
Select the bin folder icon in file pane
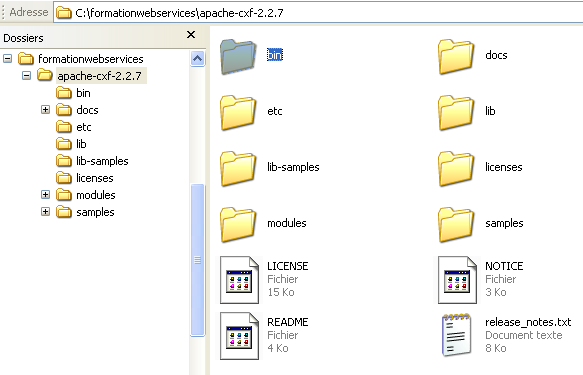[x=238, y=56]
